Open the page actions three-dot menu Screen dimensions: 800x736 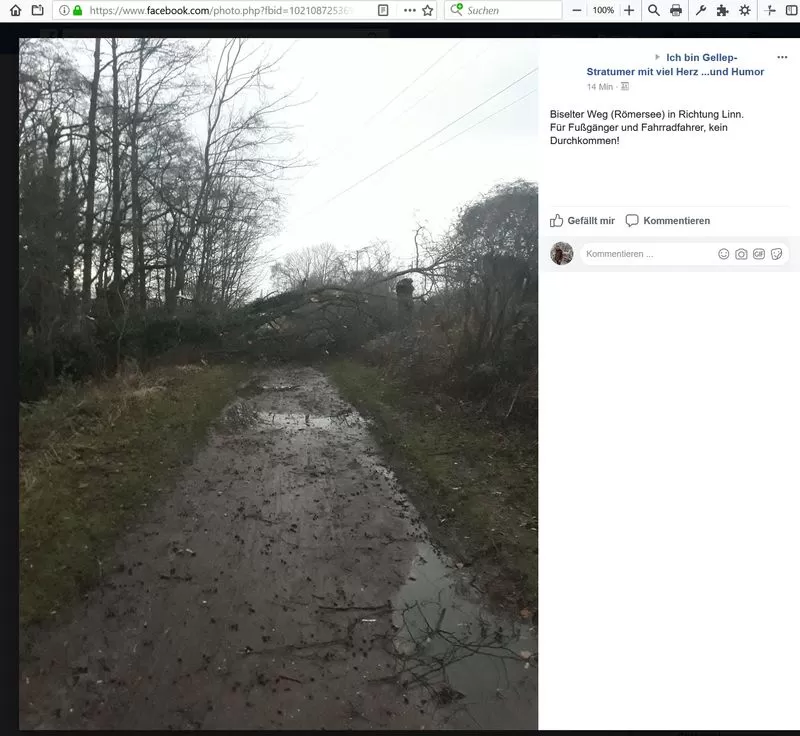(x=410, y=10)
